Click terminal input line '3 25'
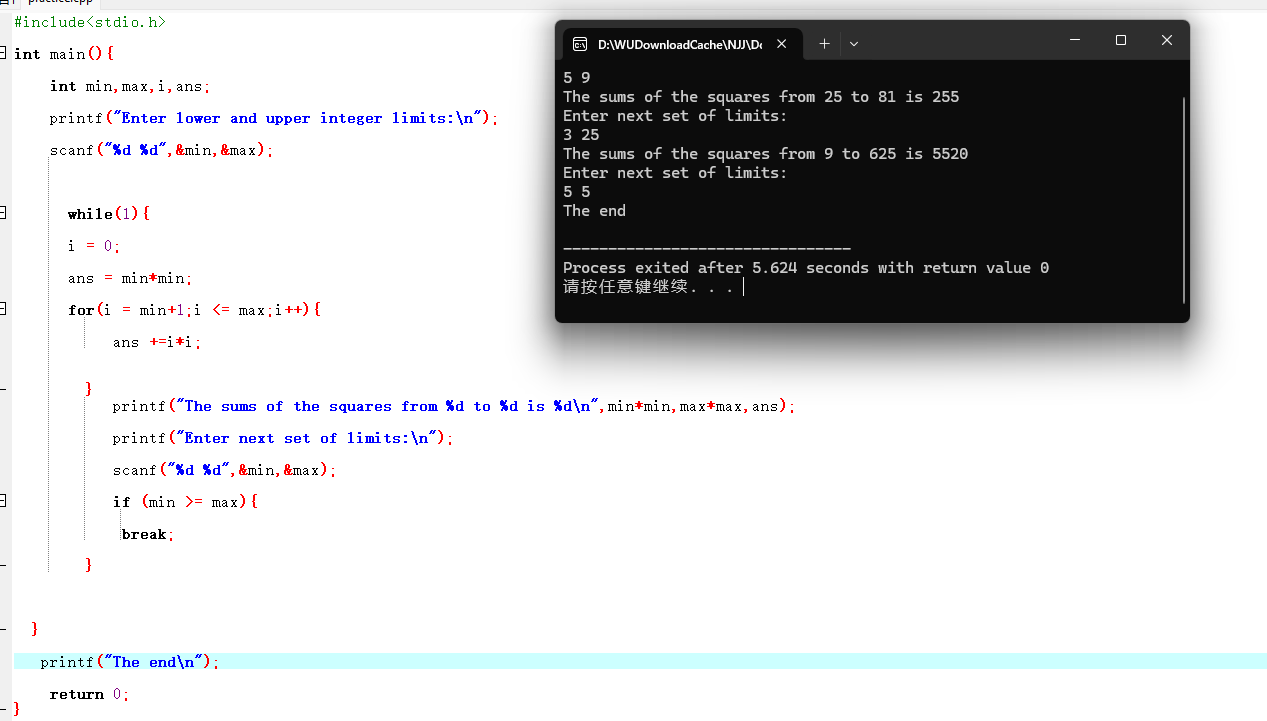 point(581,134)
